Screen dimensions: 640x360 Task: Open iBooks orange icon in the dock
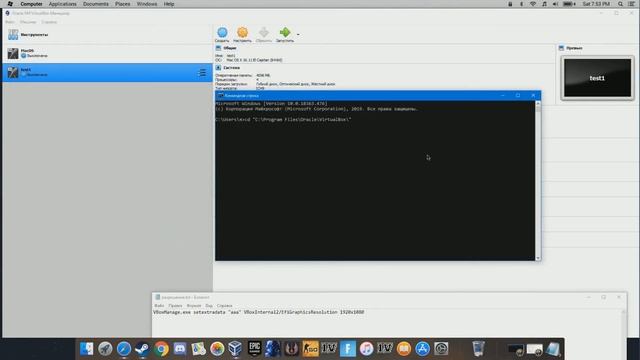404,349
